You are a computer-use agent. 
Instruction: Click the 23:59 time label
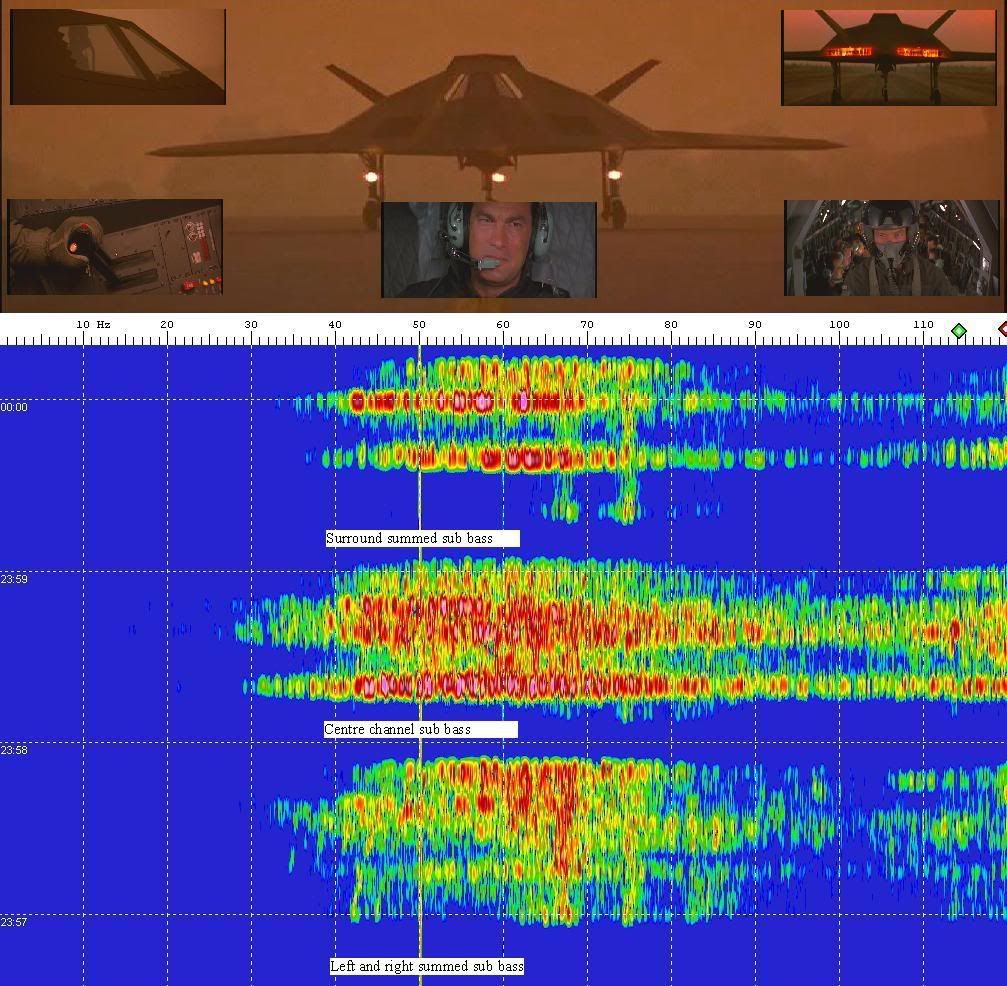(14, 580)
